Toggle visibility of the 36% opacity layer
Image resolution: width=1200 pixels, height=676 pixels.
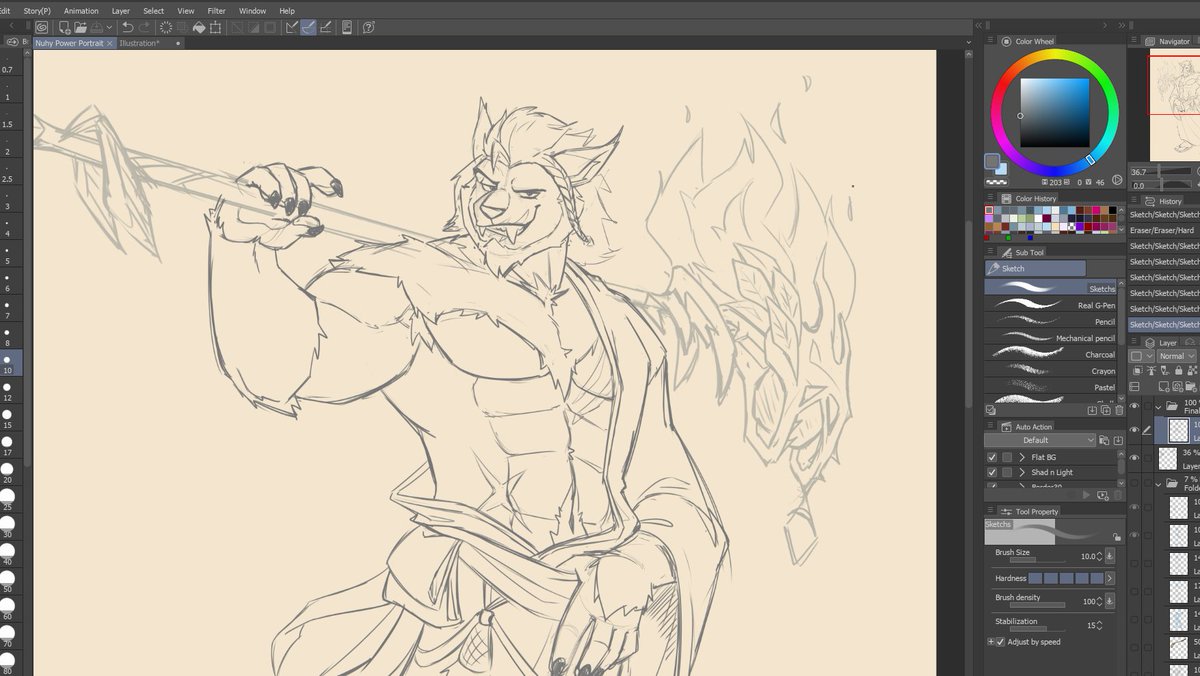[1134, 459]
